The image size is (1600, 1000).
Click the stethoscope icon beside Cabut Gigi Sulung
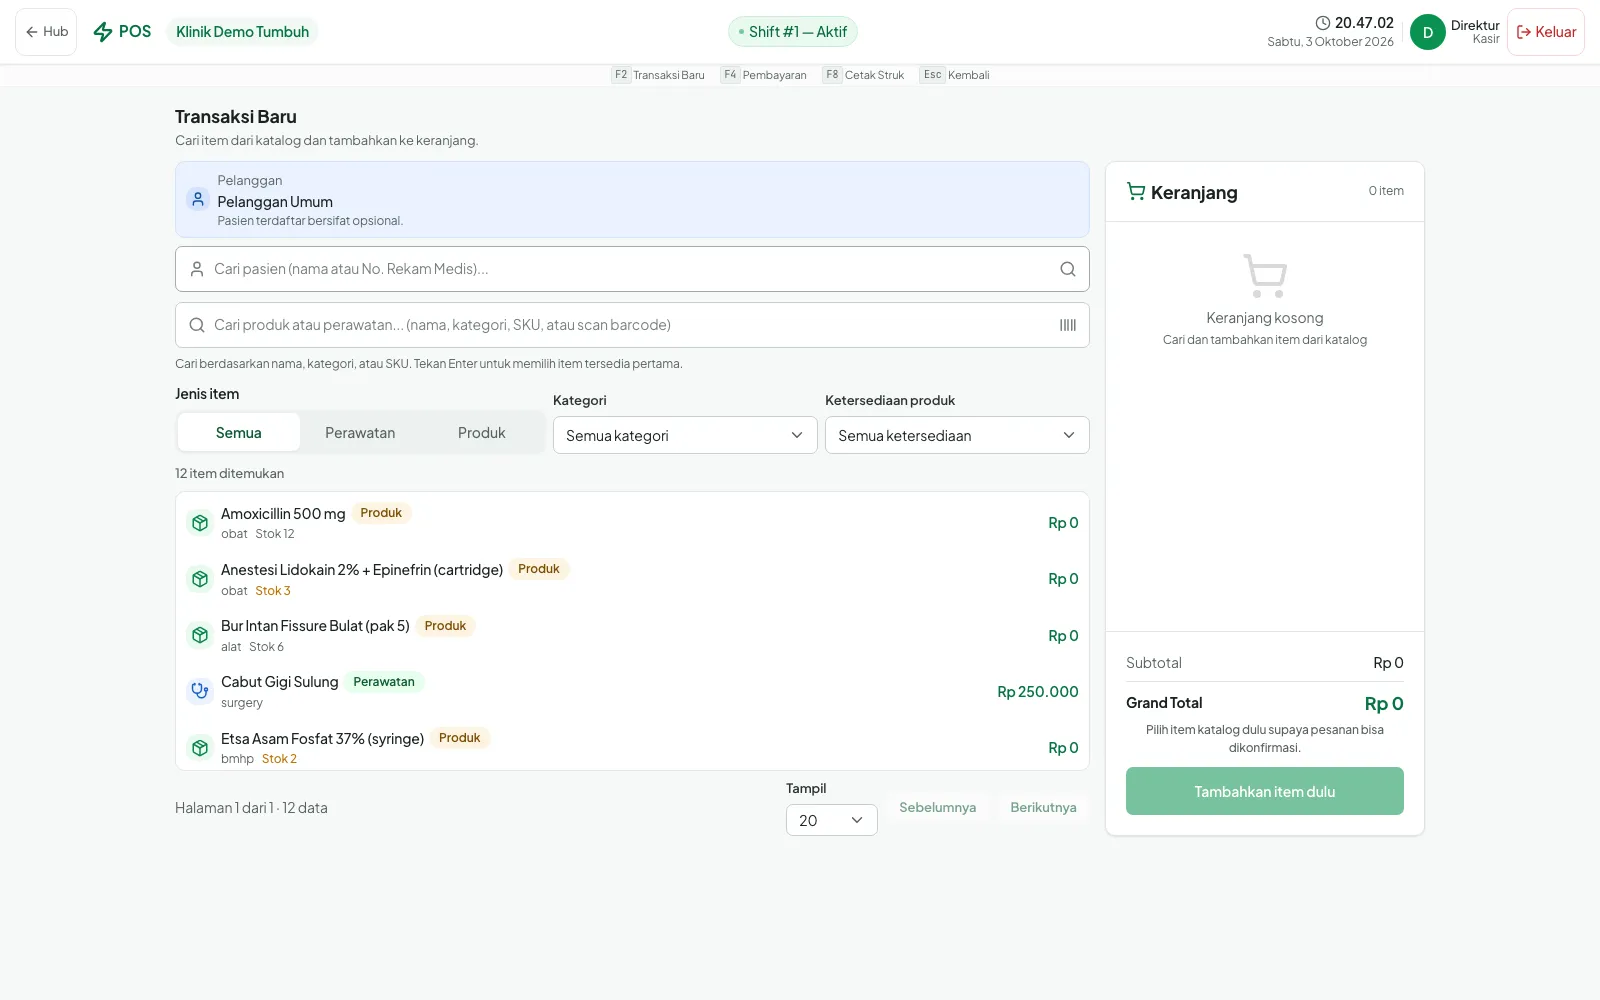[x=200, y=691]
